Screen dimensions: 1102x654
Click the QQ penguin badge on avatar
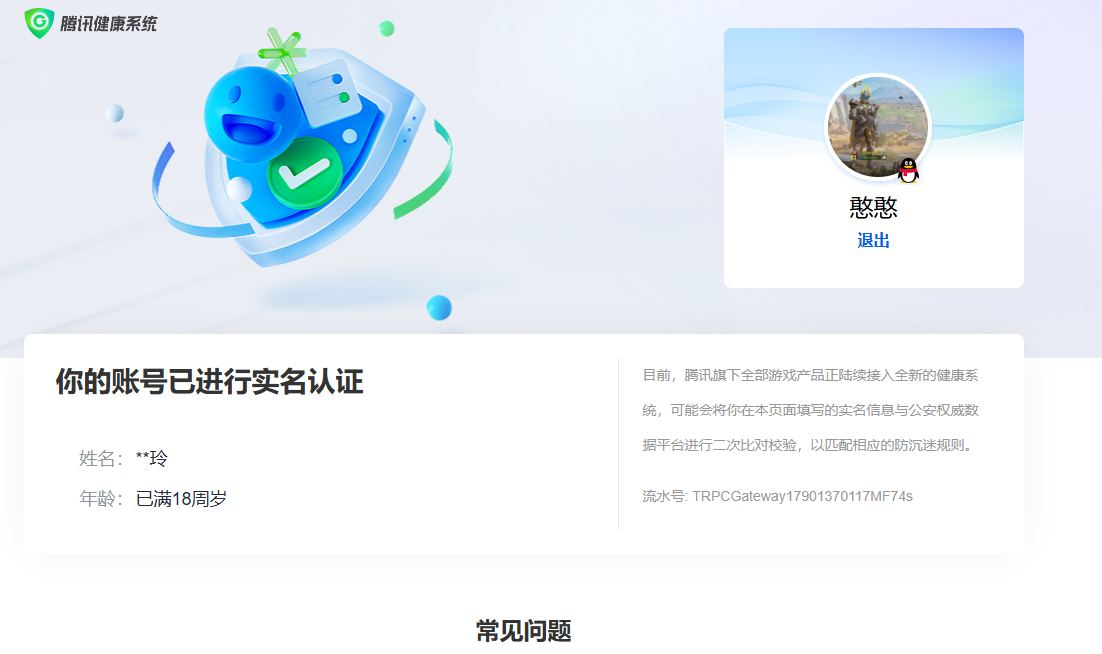coord(909,170)
